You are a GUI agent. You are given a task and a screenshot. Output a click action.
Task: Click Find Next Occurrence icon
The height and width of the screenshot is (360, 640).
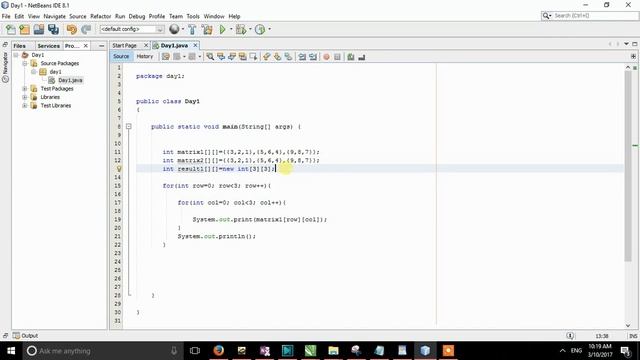click(x=231, y=57)
